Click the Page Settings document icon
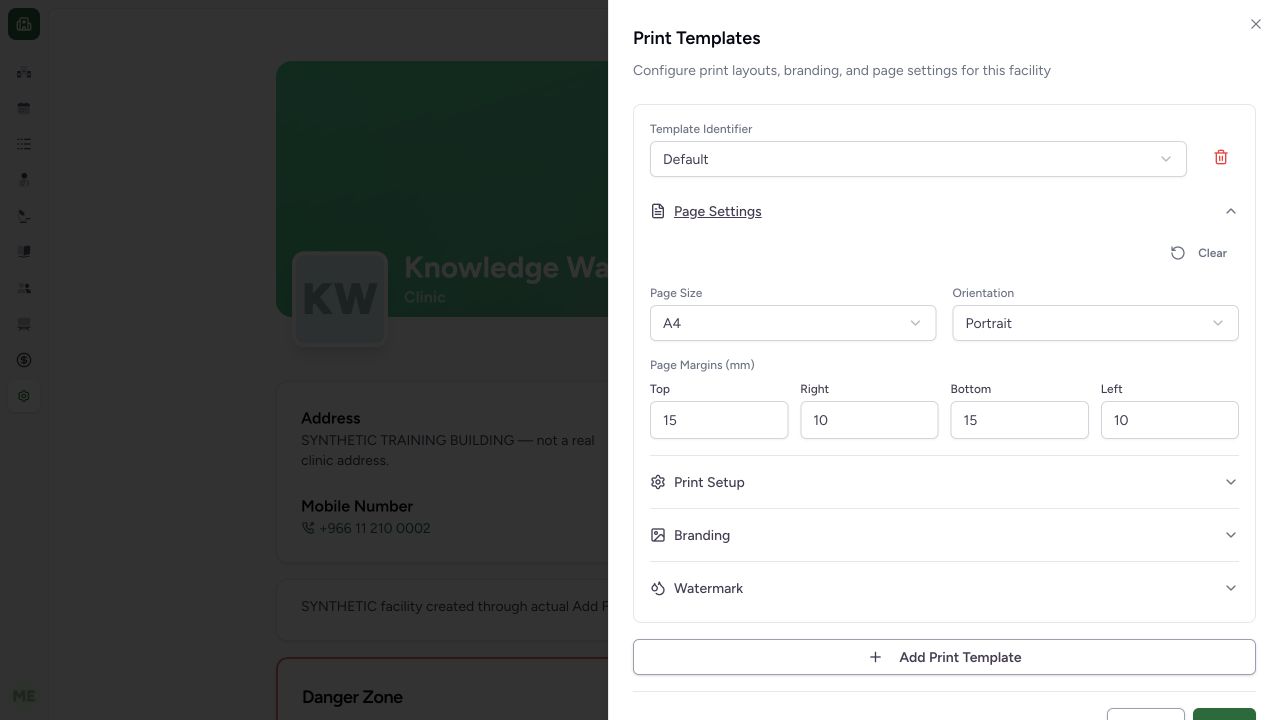 (x=658, y=211)
